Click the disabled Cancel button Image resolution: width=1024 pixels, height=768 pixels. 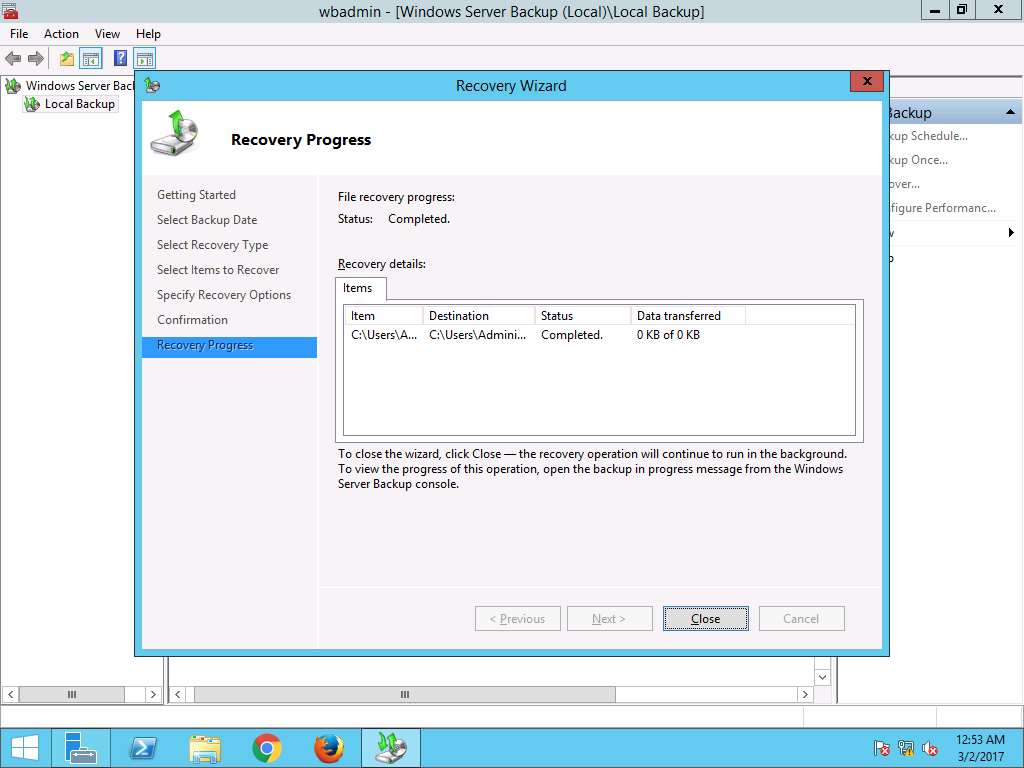(x=801, y=618)
